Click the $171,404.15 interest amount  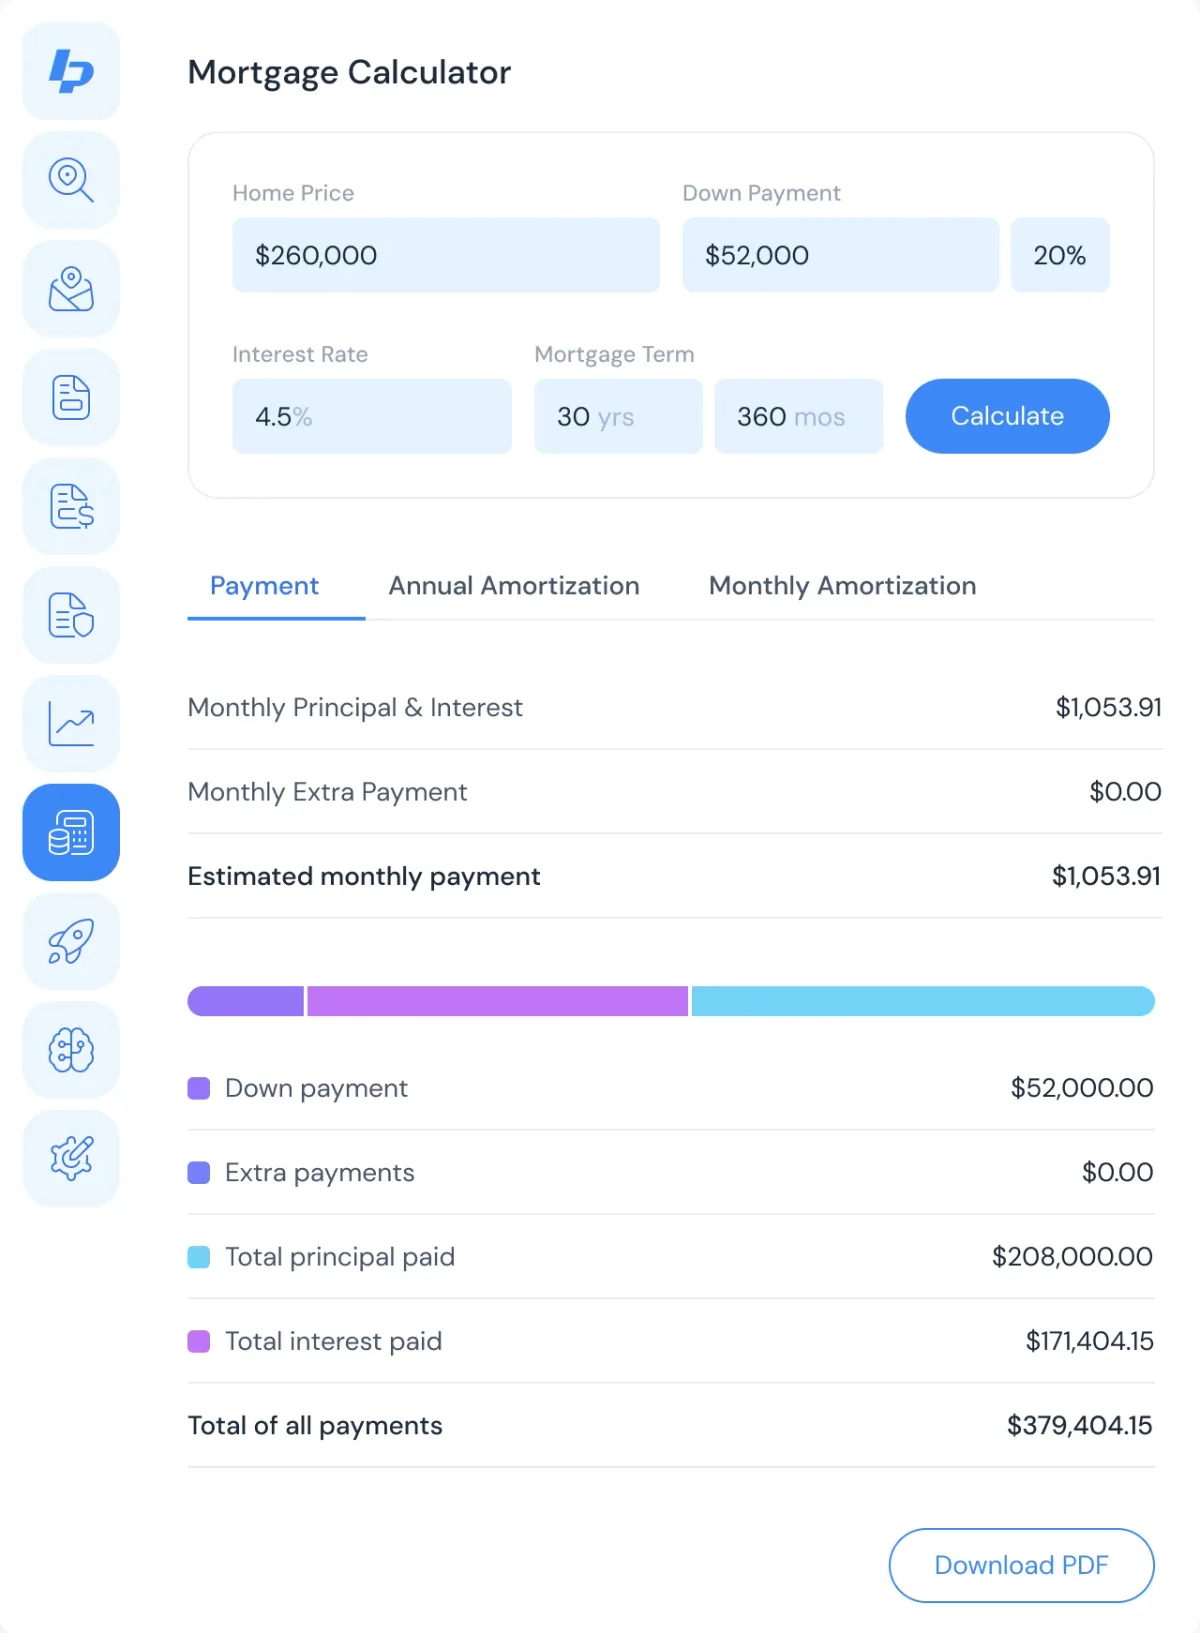[1089, 1341]
